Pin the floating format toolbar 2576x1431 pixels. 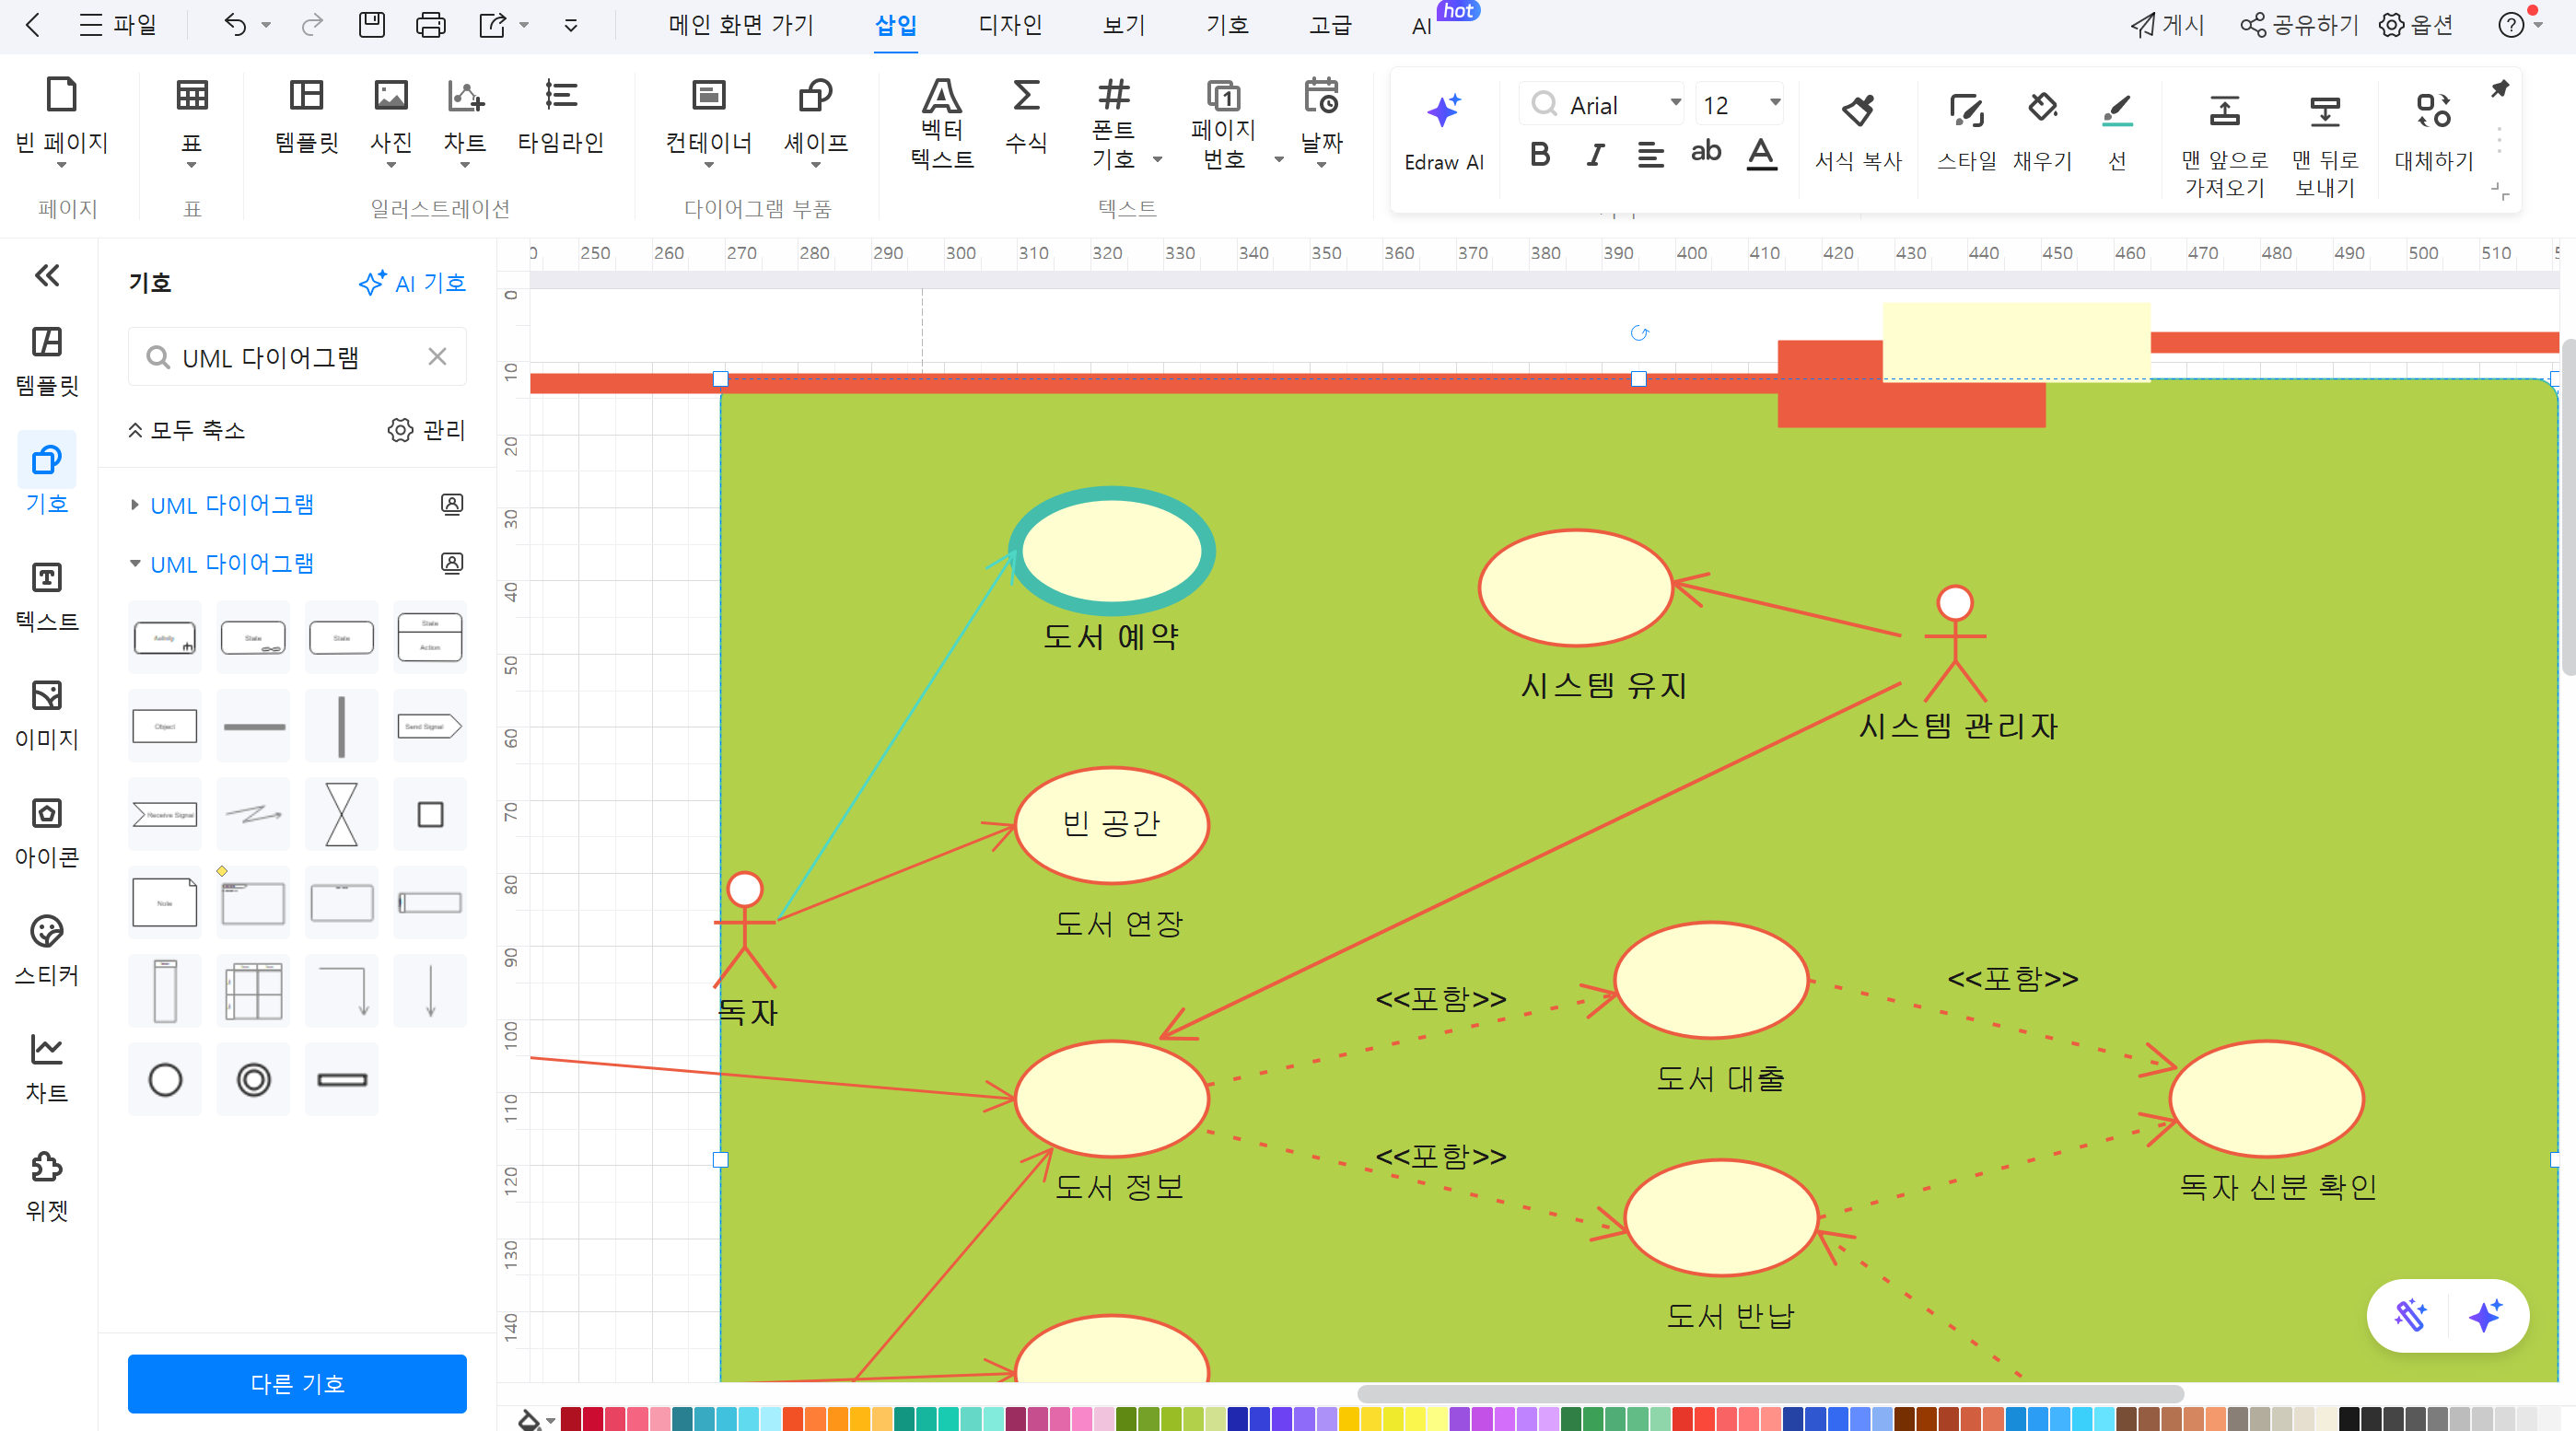pyautogui.click(x=2499, y=89)
